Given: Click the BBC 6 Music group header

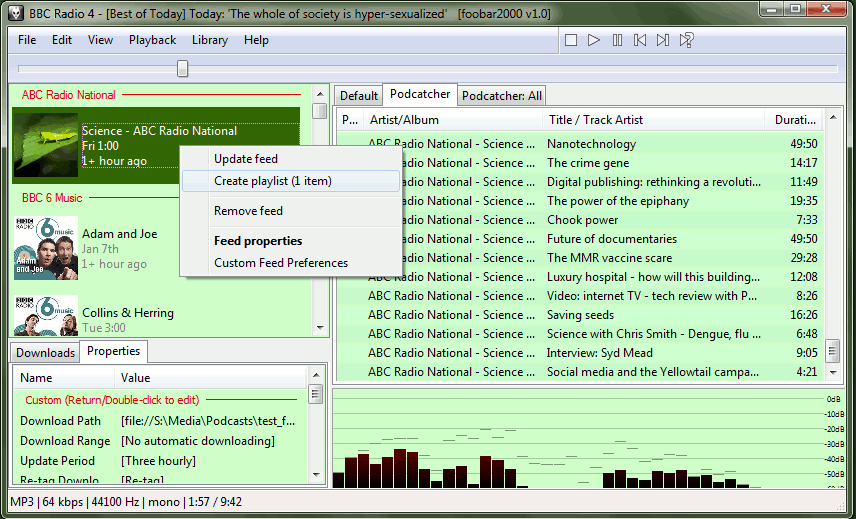Looking at the screenshot, I should tap(52, 198).
